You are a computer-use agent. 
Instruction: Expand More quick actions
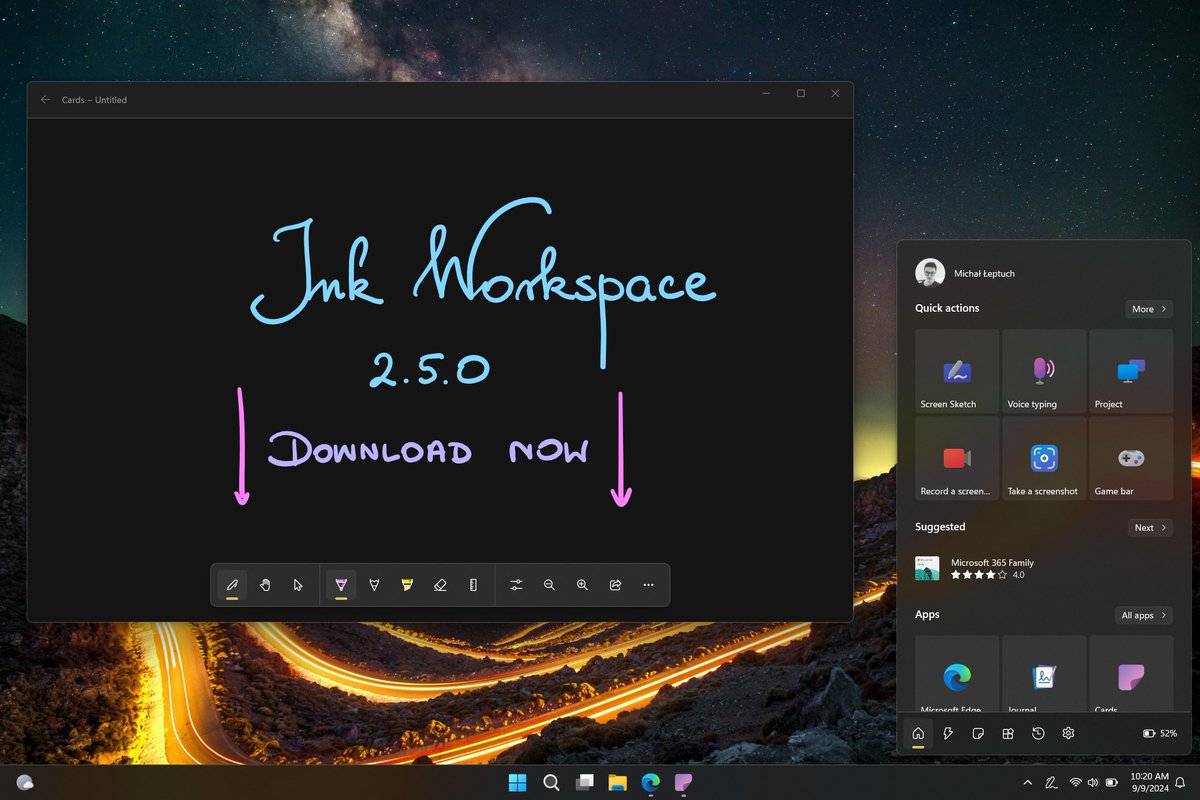[x=1149, y=309]
